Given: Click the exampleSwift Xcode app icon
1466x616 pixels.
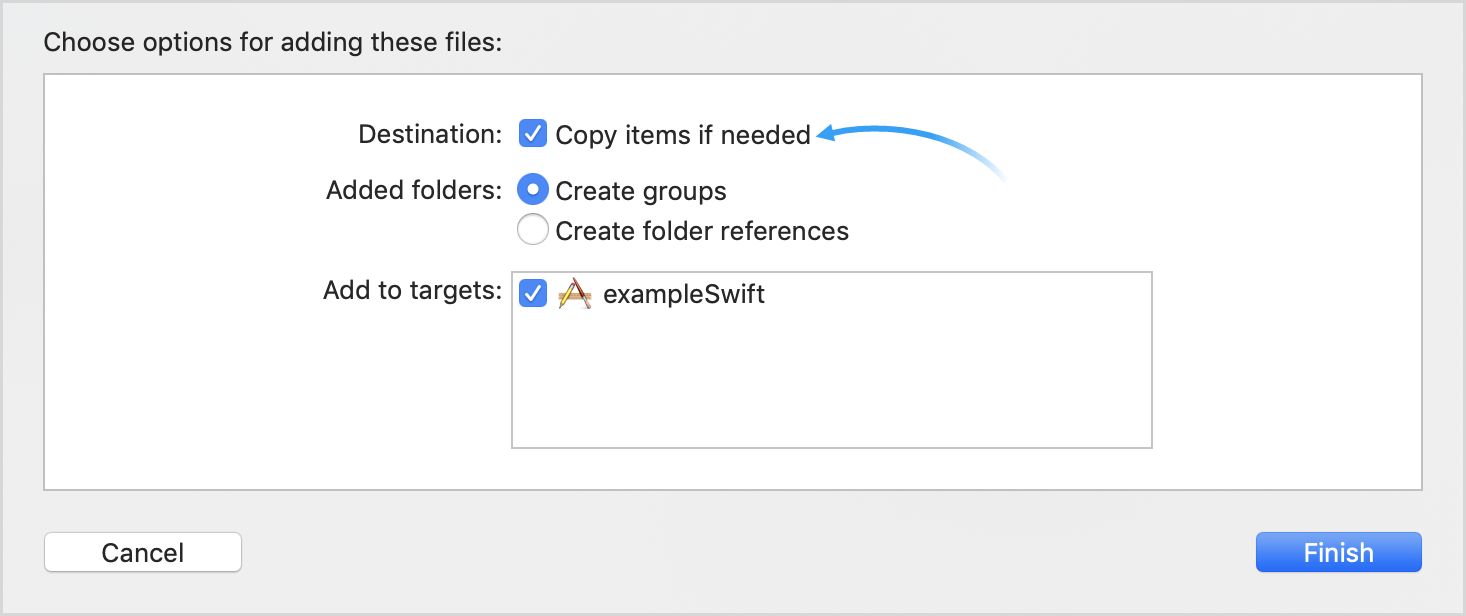Looking at the screenshot, I should (x=575, y=294).
